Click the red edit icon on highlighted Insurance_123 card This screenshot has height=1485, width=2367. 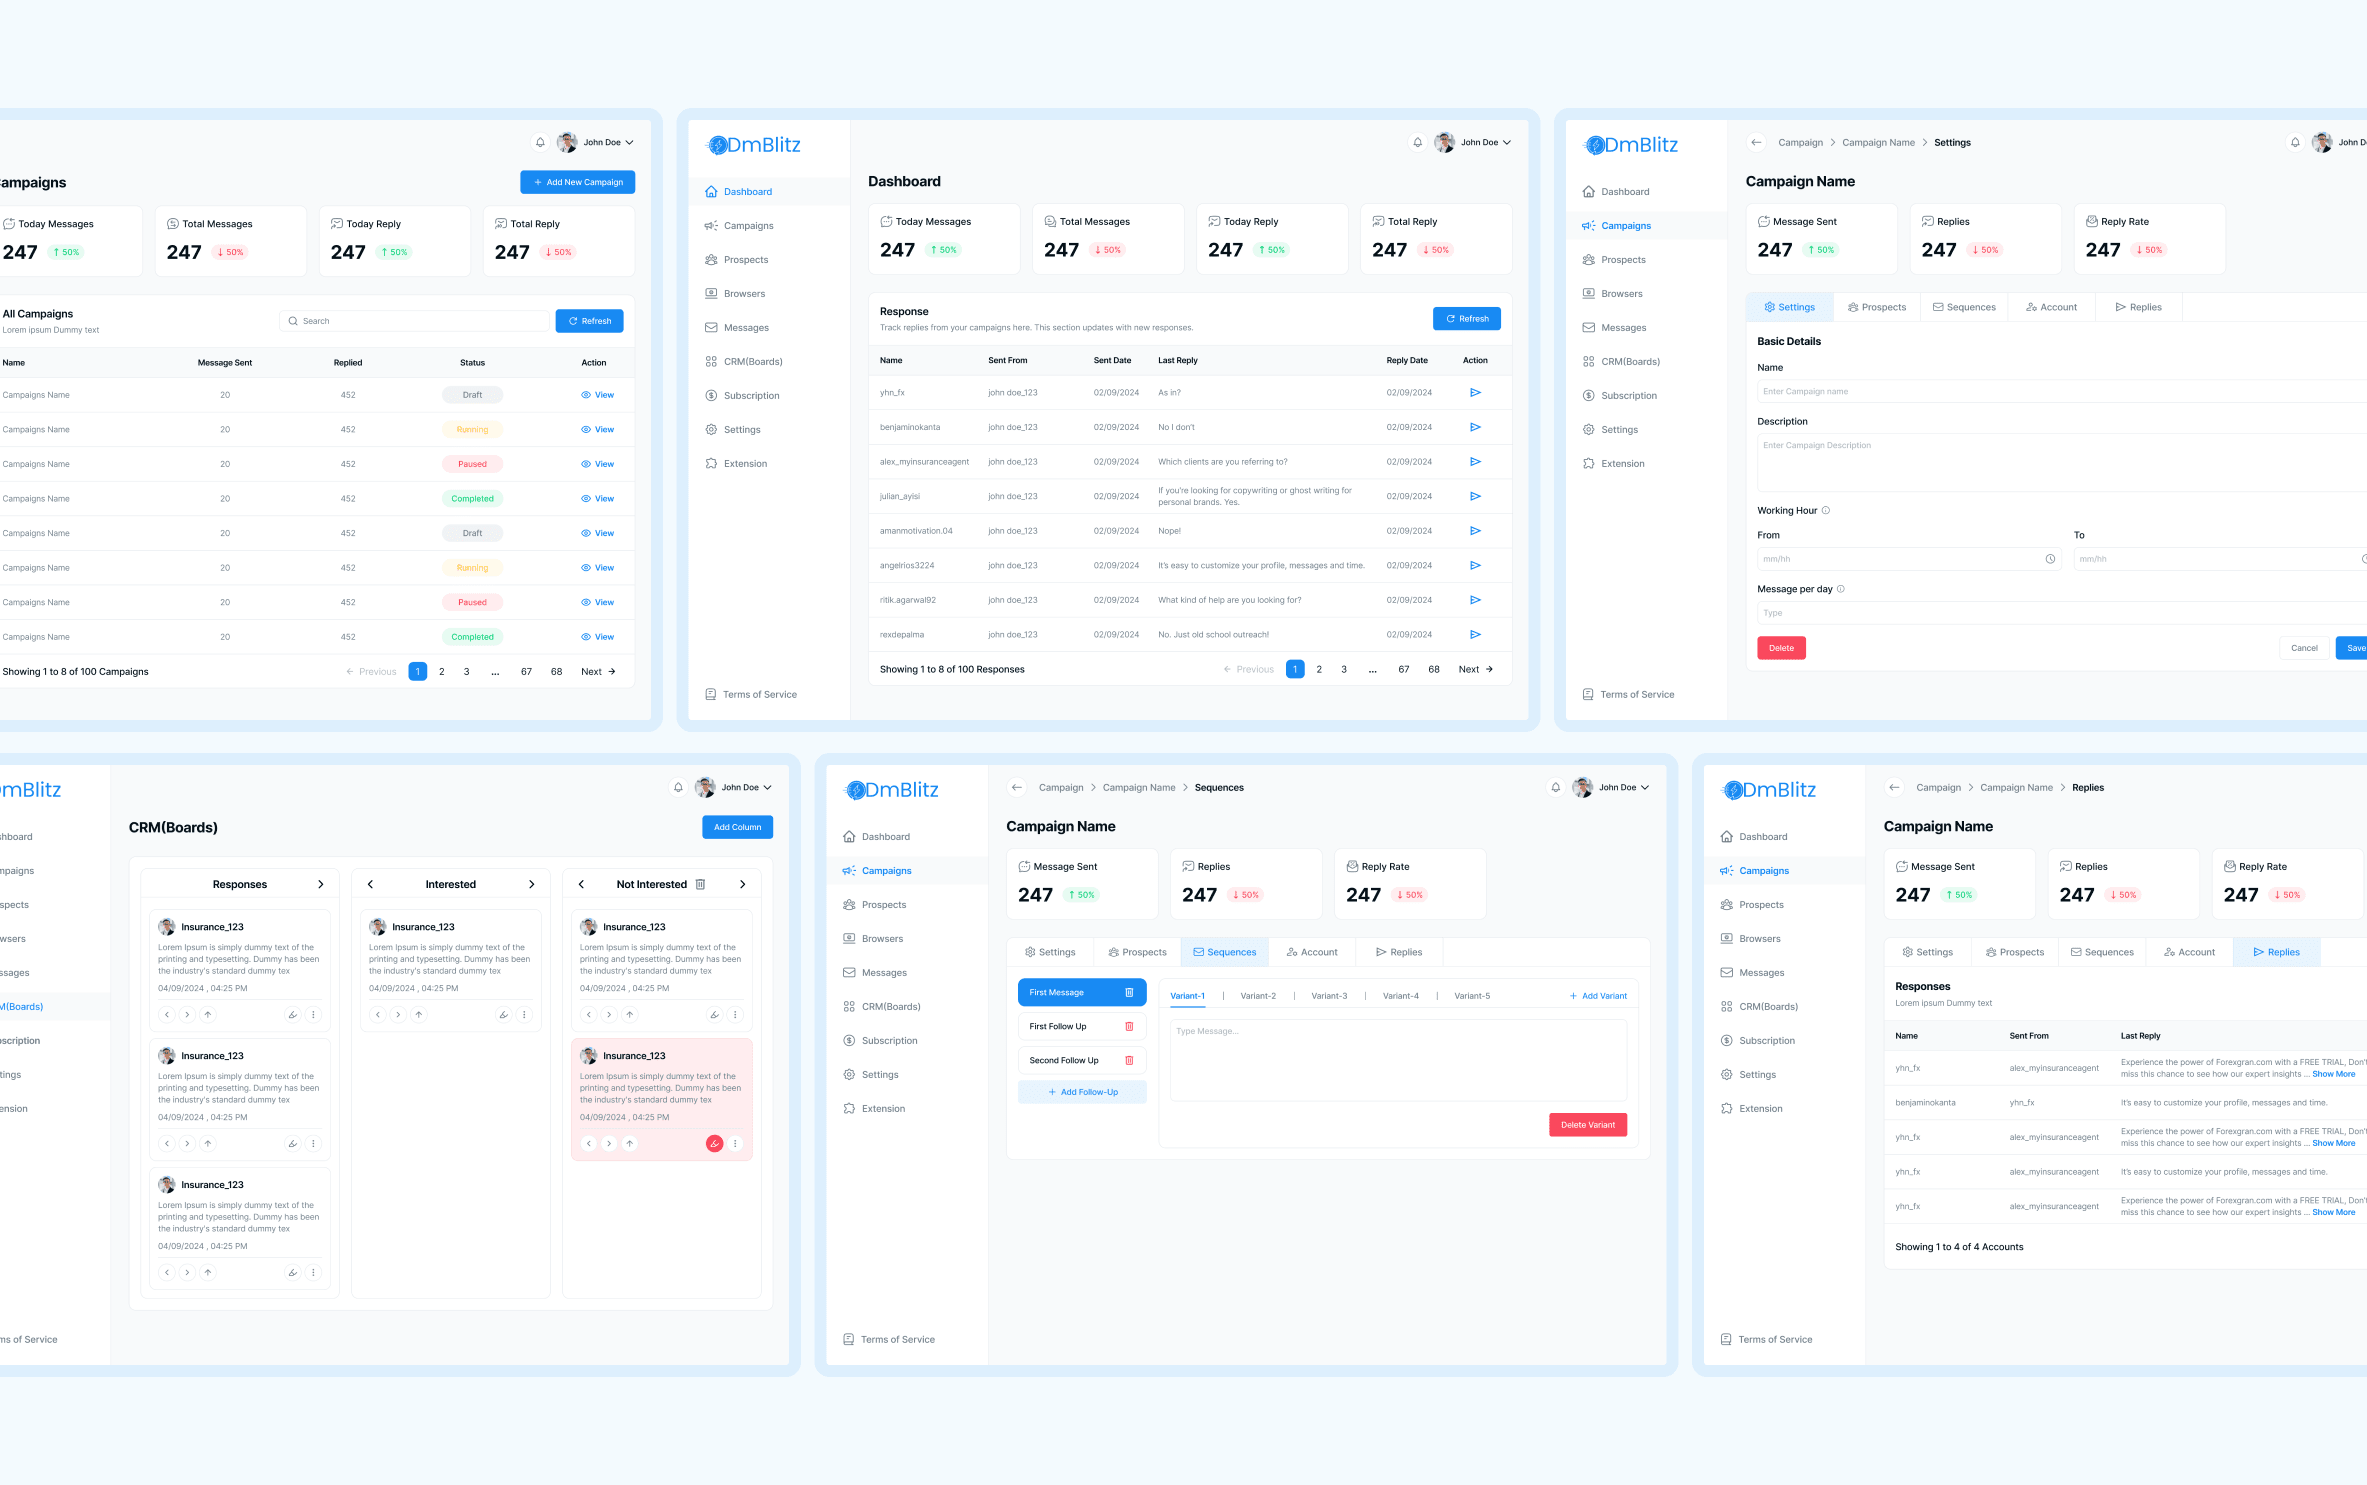click(714, 1143)
